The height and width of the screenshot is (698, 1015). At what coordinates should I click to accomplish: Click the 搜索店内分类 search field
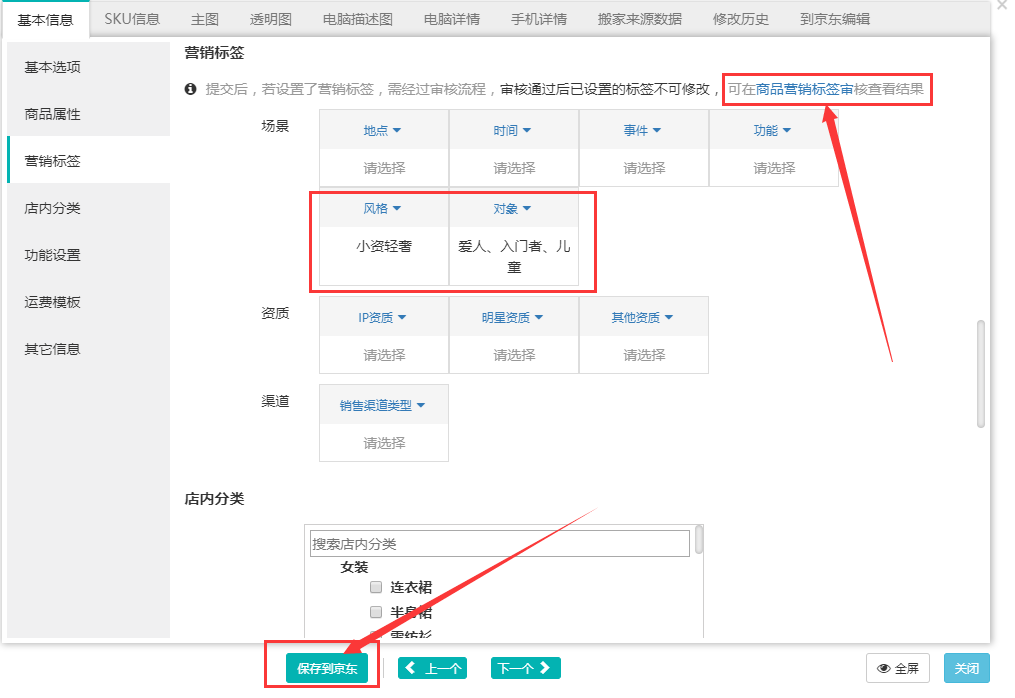click(500, 543)
